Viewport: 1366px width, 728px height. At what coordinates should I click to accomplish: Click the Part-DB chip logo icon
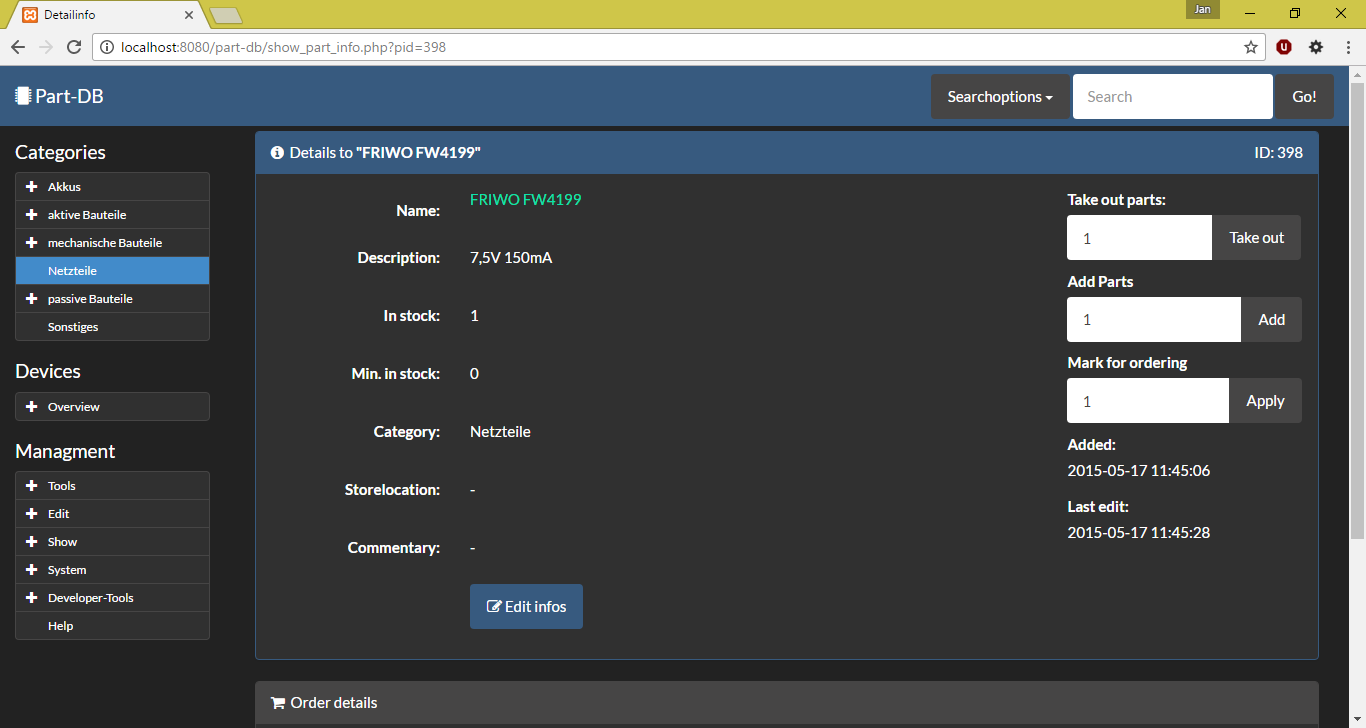pos(23,96)
